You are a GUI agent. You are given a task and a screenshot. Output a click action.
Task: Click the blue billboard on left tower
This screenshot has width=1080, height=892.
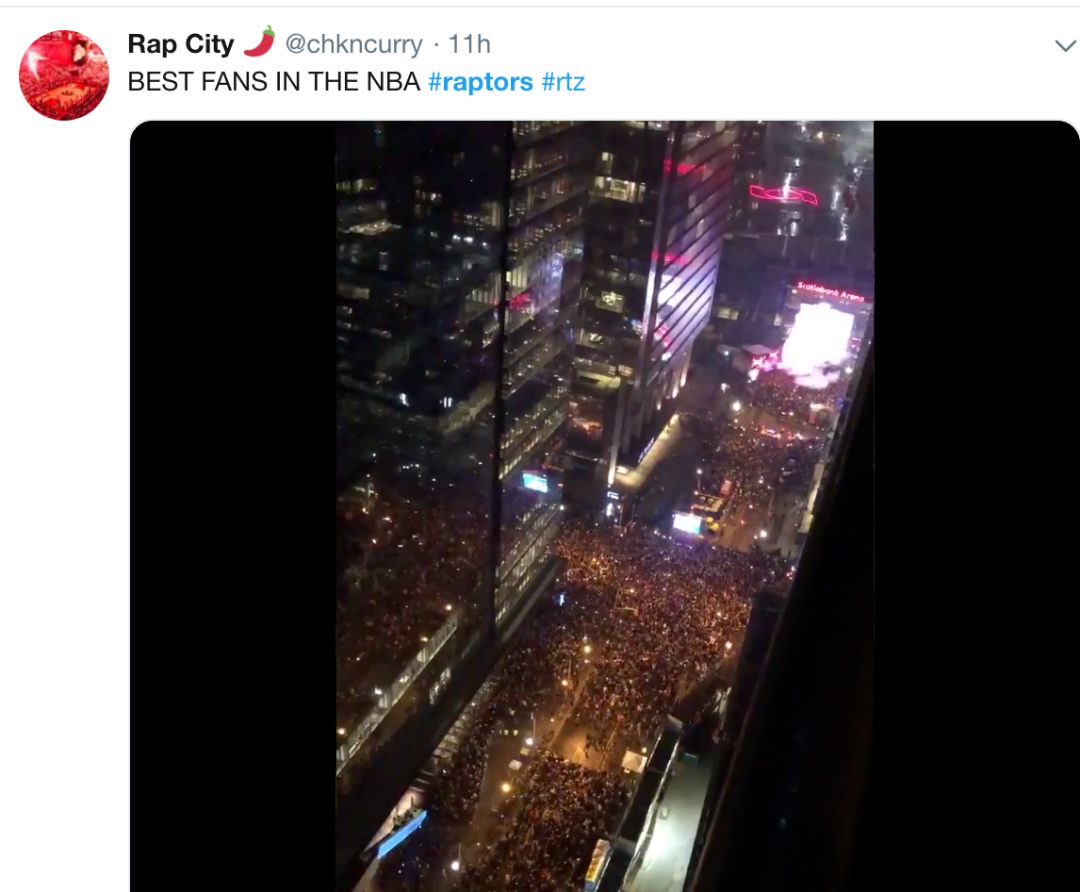point(534,481)
